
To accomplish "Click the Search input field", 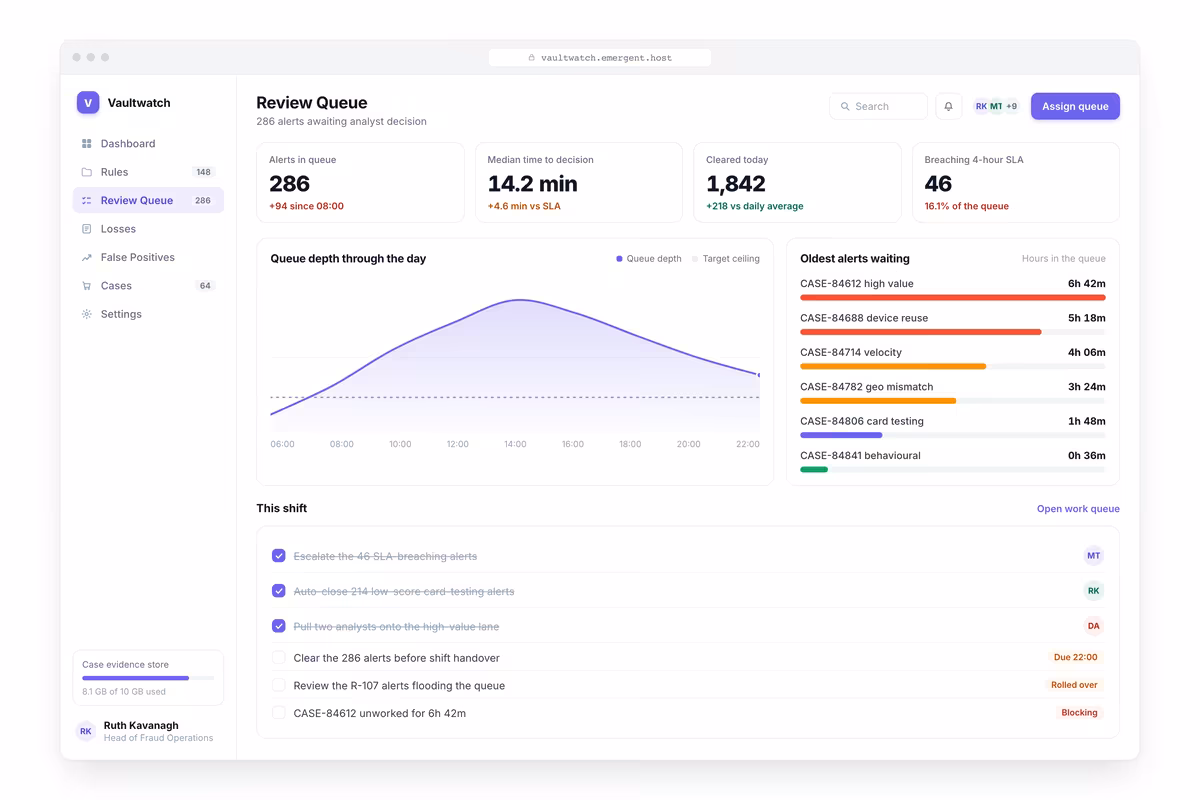I will coord(878,106).
